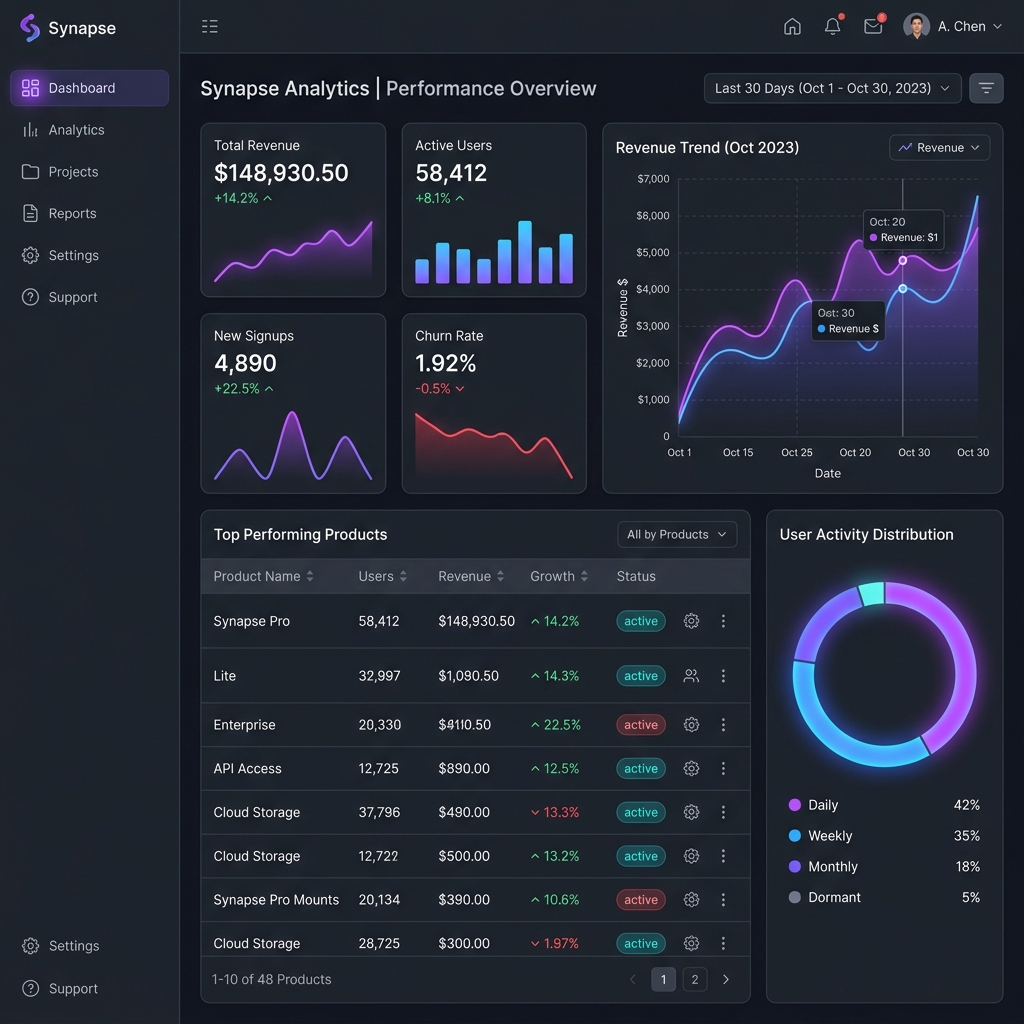This screenshot has height=1024, width=1024.
Task: Toggle the sidebar collapse icon
Action: [x=210, y=27]
